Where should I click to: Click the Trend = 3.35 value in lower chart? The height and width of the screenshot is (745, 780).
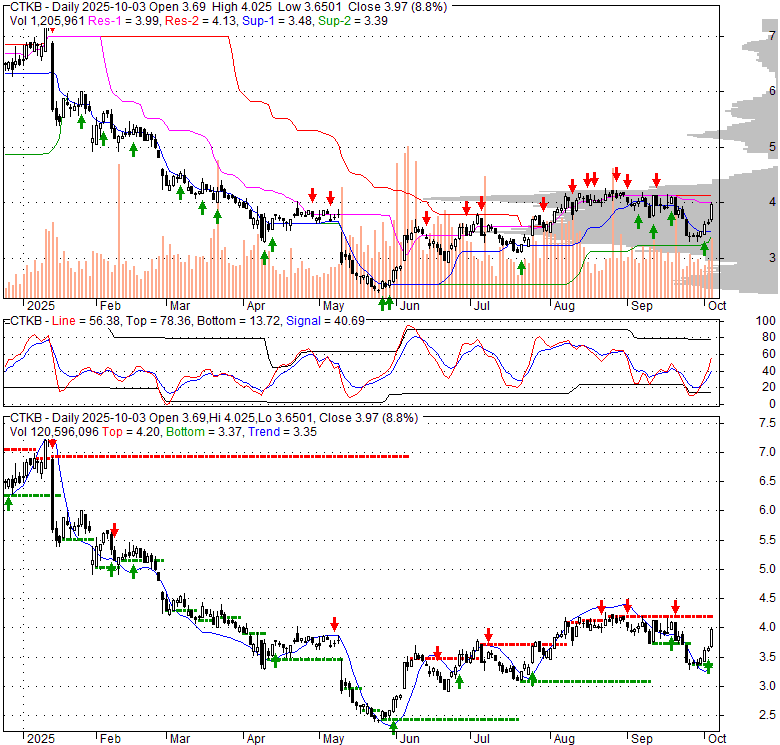(x=282, y=432)
